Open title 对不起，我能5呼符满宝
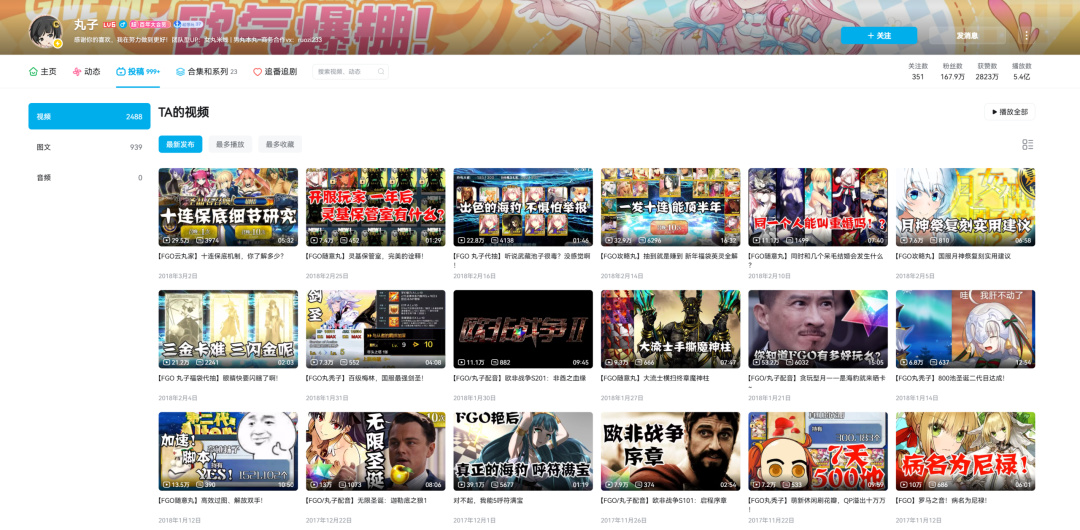The height and width of the screenshot is (530, 1080). coord(488,500)
